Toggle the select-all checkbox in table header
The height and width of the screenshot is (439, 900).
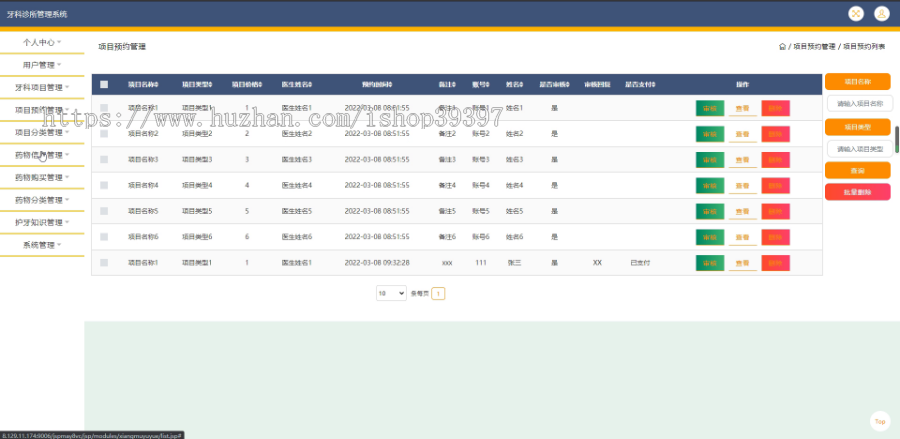(104, 84)
